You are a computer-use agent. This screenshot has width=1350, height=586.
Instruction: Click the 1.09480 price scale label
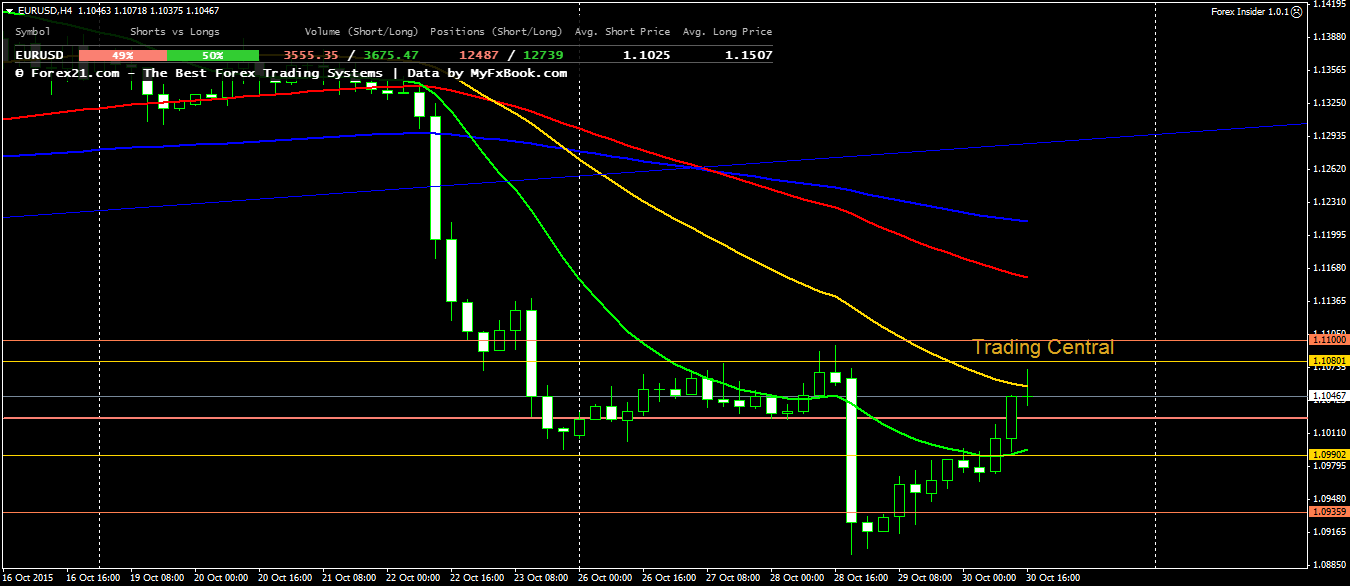pos(1331,499)
